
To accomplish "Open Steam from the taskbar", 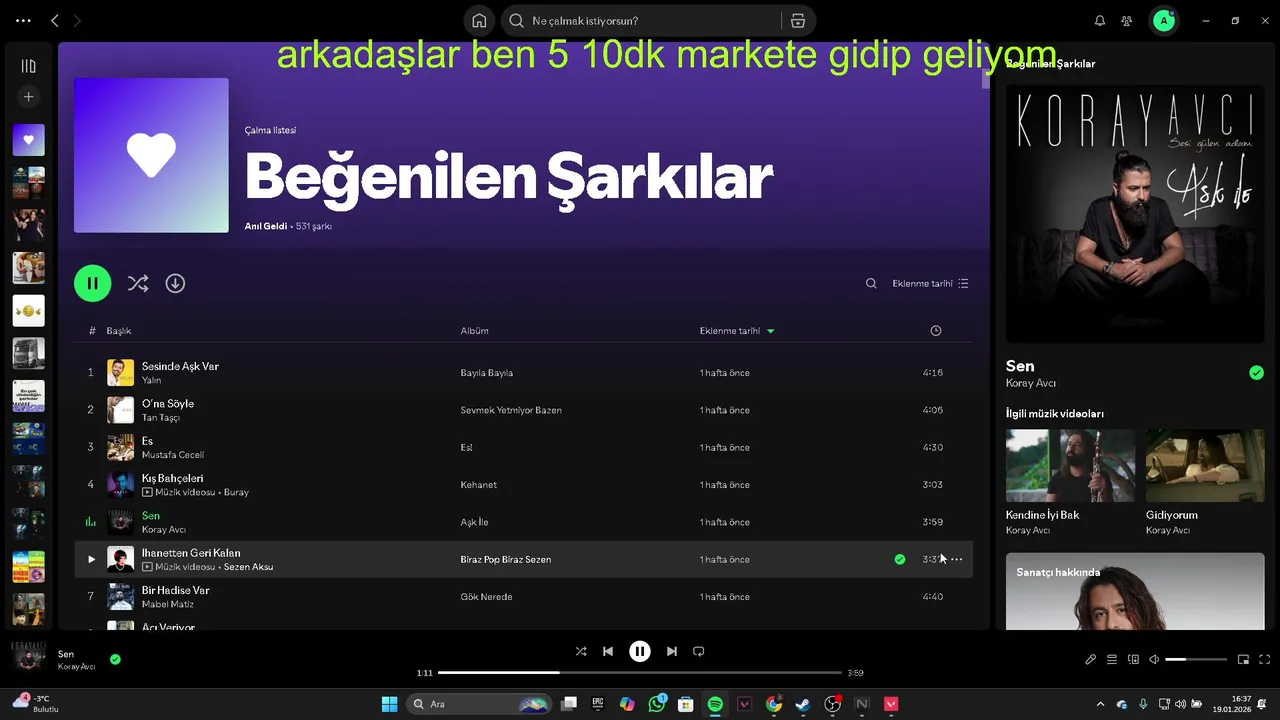I will [x=802, y=704].
